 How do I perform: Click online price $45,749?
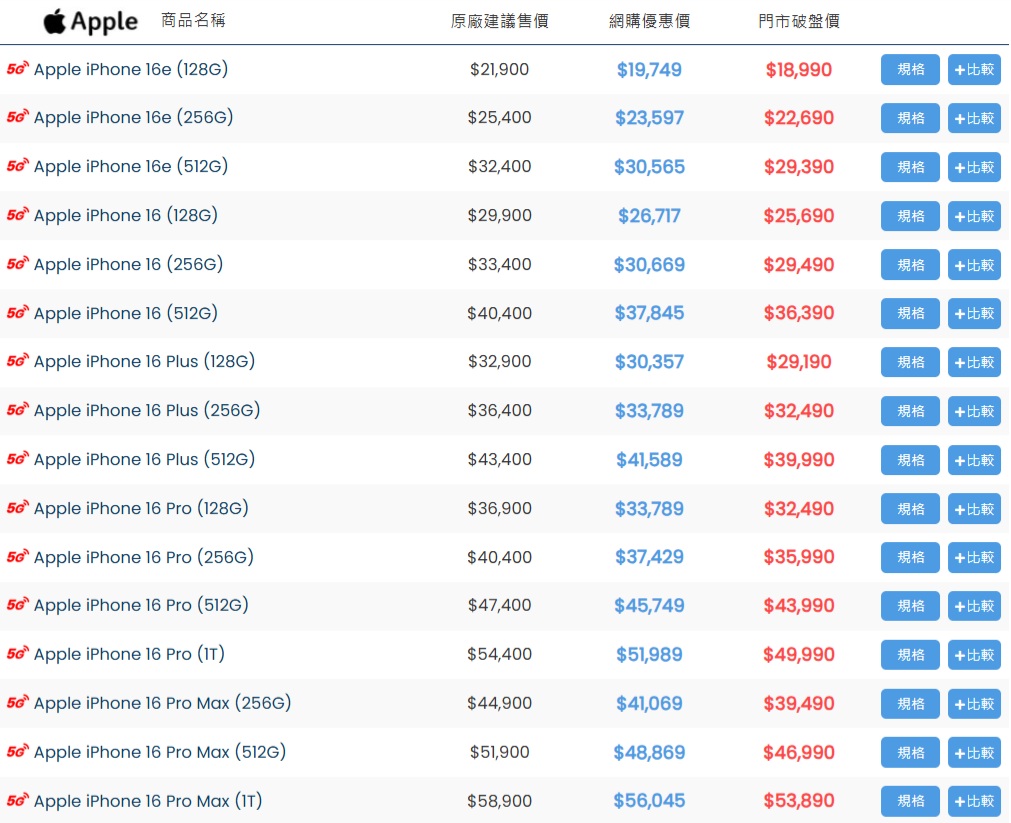tap(649, 606)
